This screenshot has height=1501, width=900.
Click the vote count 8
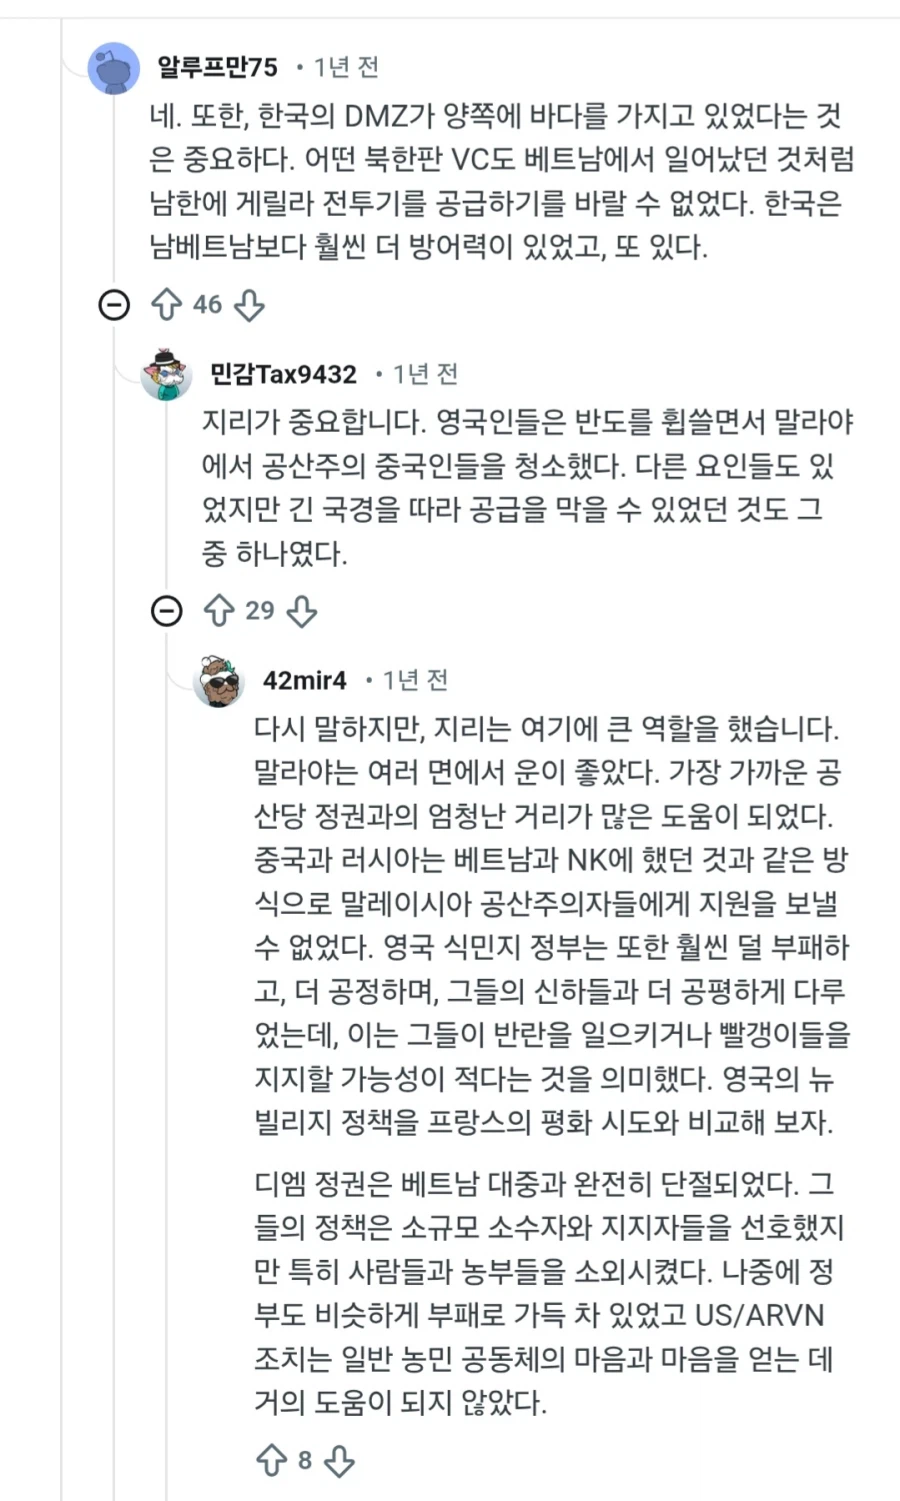click(306, 1461)
